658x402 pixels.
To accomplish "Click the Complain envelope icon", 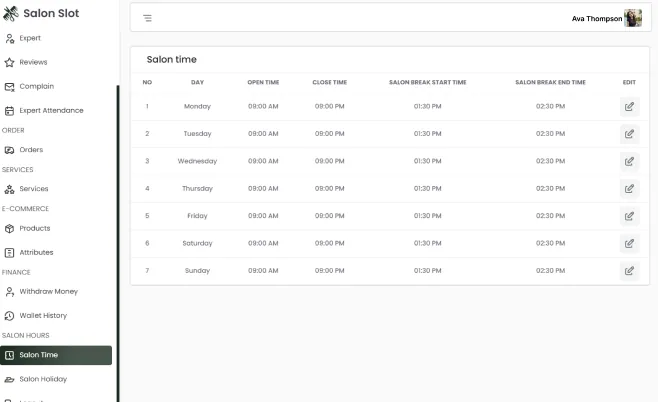I will [9, 87].
